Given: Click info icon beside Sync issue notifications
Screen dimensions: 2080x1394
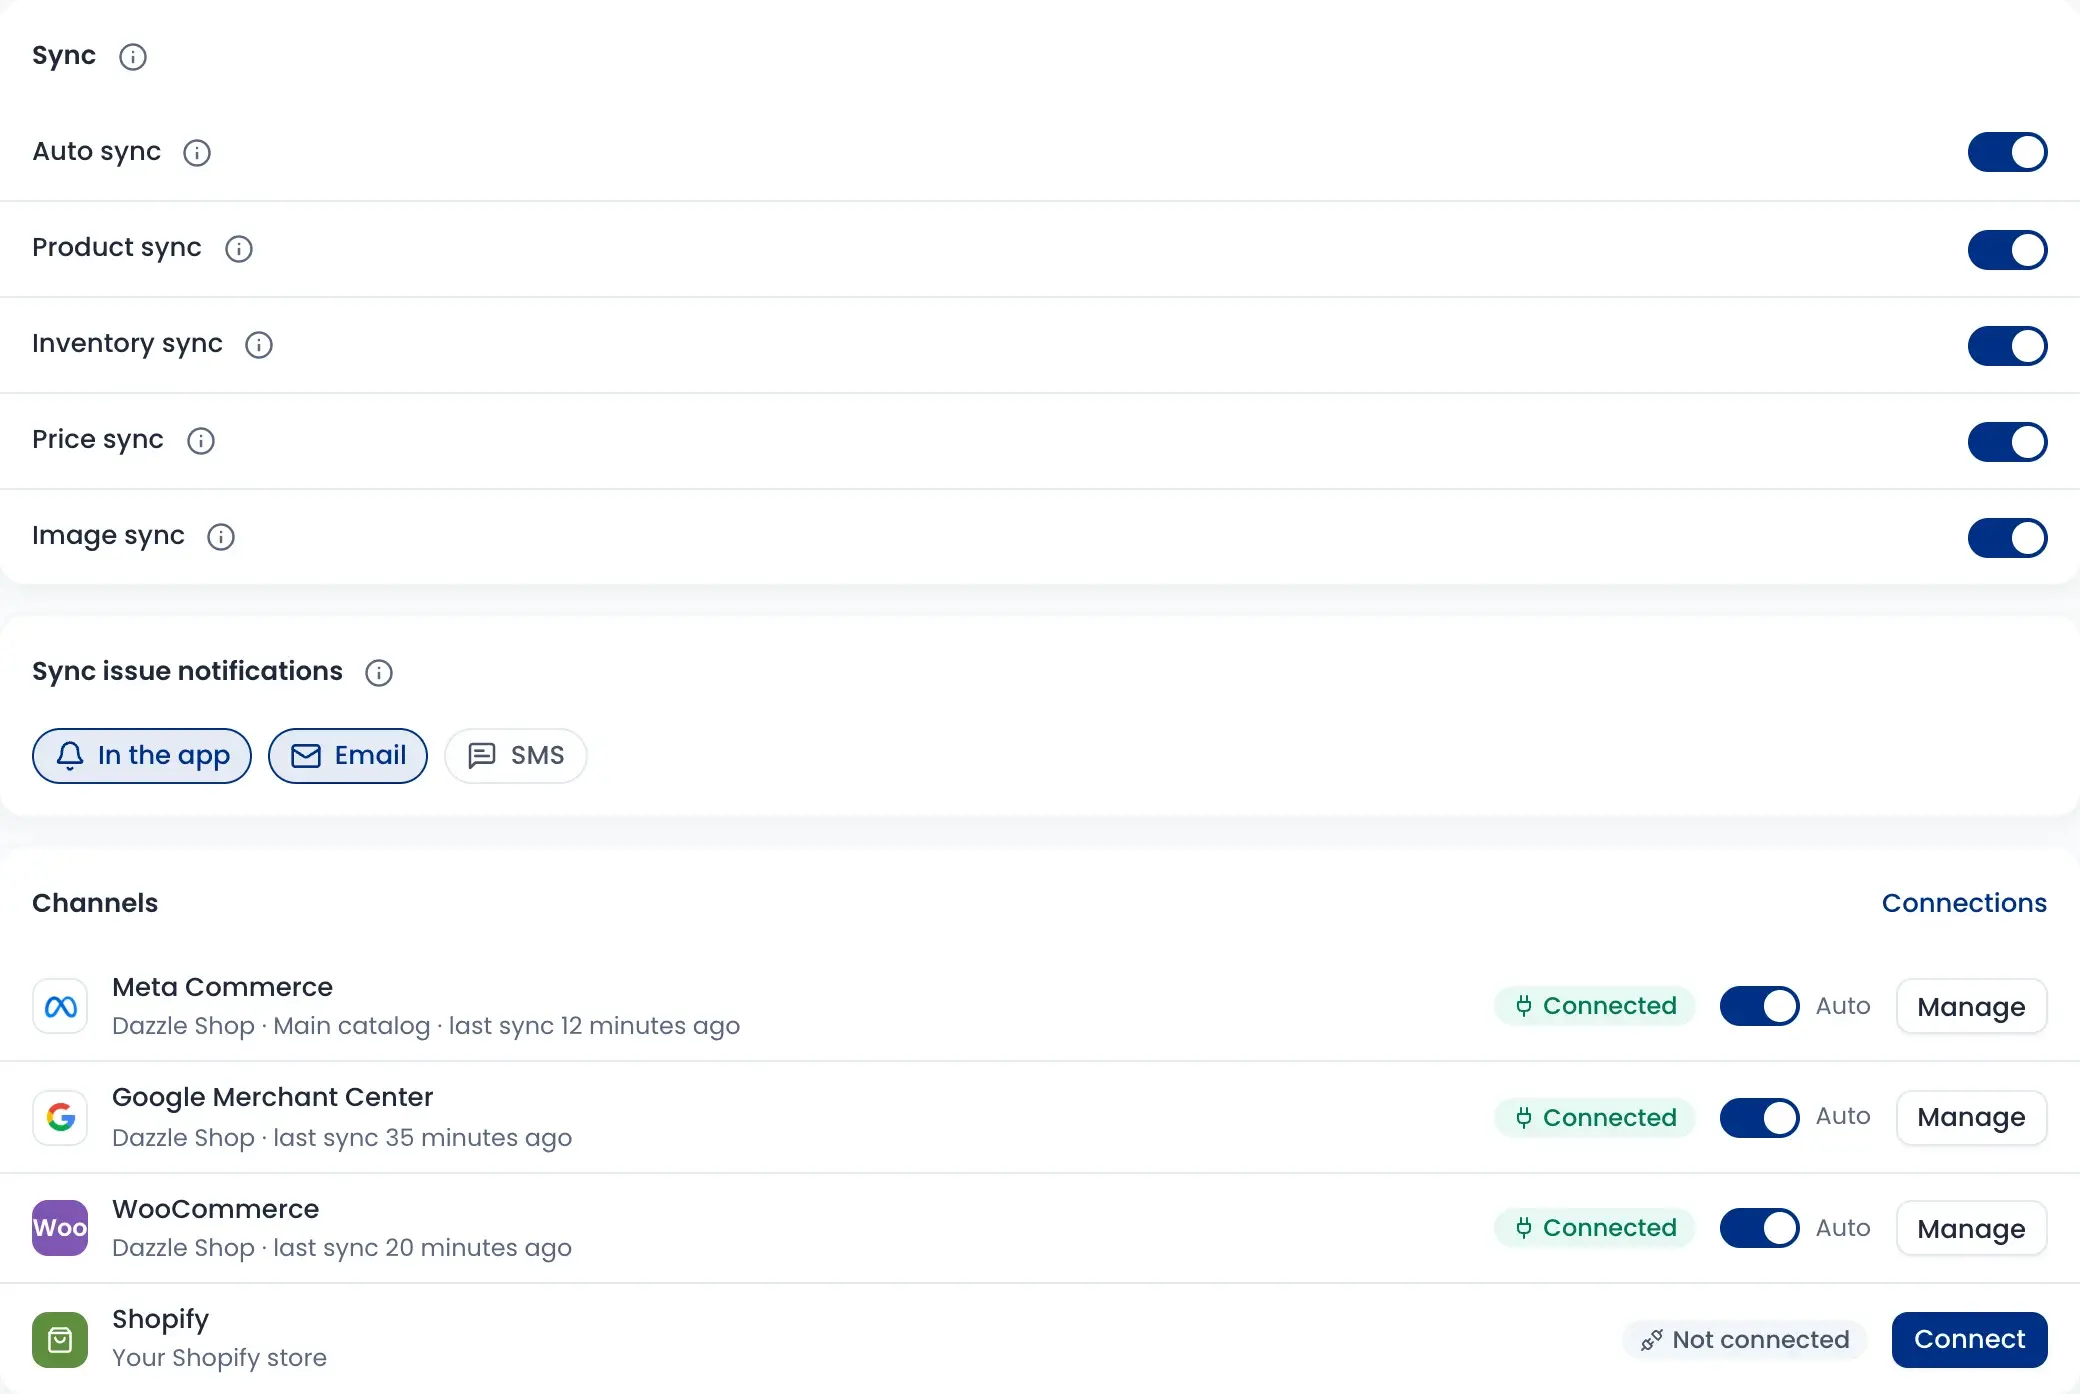Looking at the screenshot, I should click(x=379, y=673).
